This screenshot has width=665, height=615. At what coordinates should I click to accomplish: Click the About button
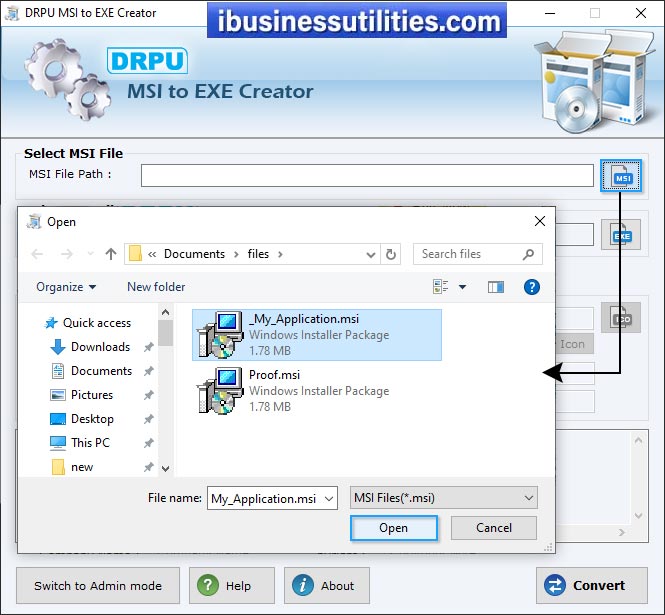point(327,586)
